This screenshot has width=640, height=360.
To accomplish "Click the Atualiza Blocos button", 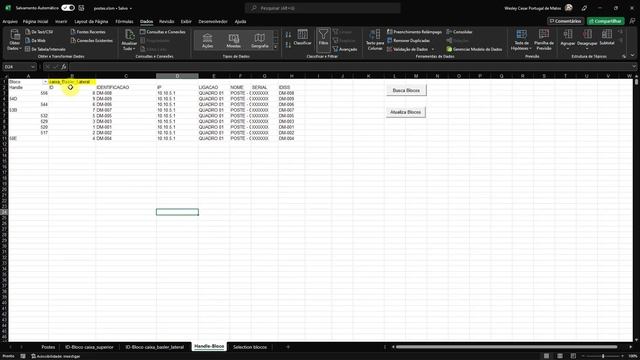I will 405,112.
